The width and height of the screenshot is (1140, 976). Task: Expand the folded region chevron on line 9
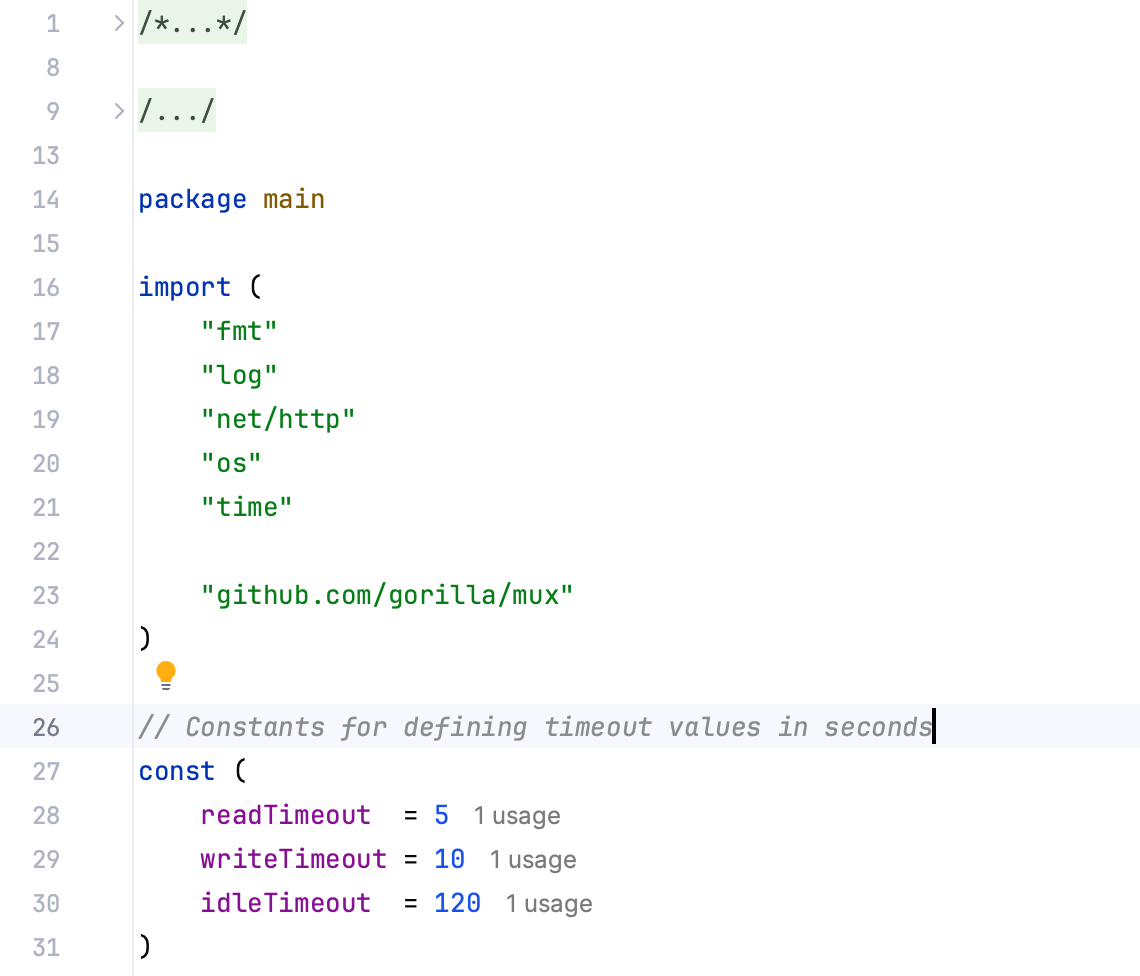click(119, 111)
